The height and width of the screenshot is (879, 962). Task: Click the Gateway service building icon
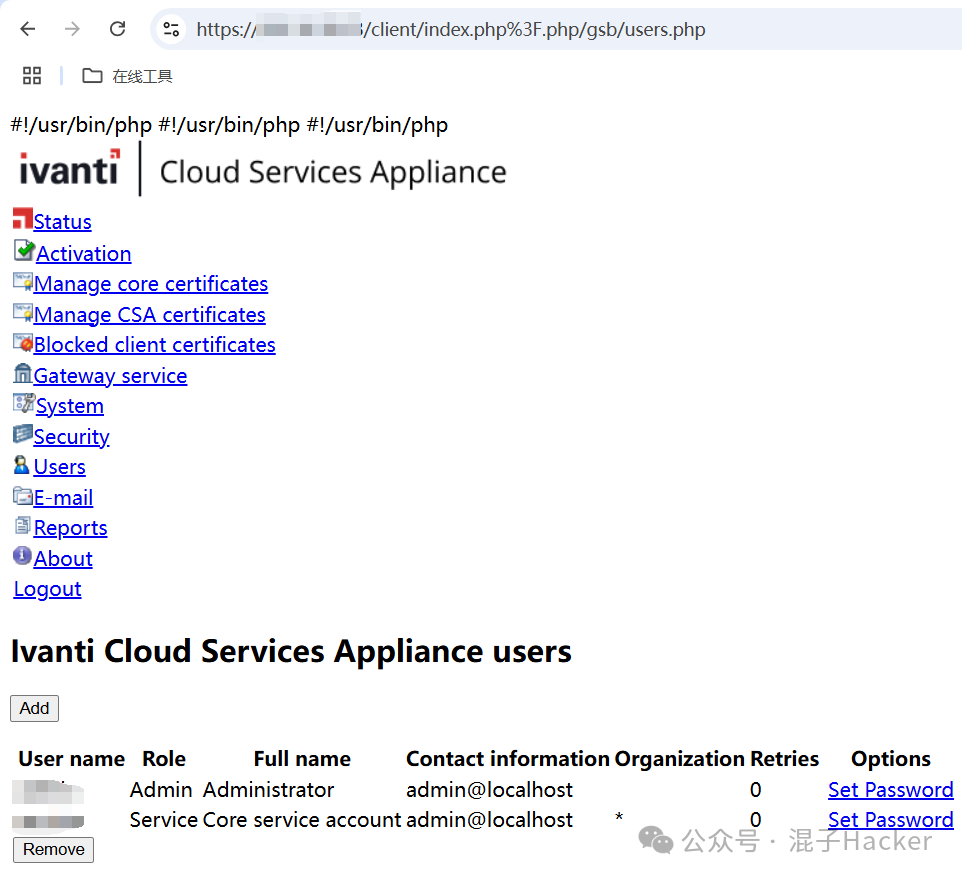pyautogui.click(x=23, y=372)
